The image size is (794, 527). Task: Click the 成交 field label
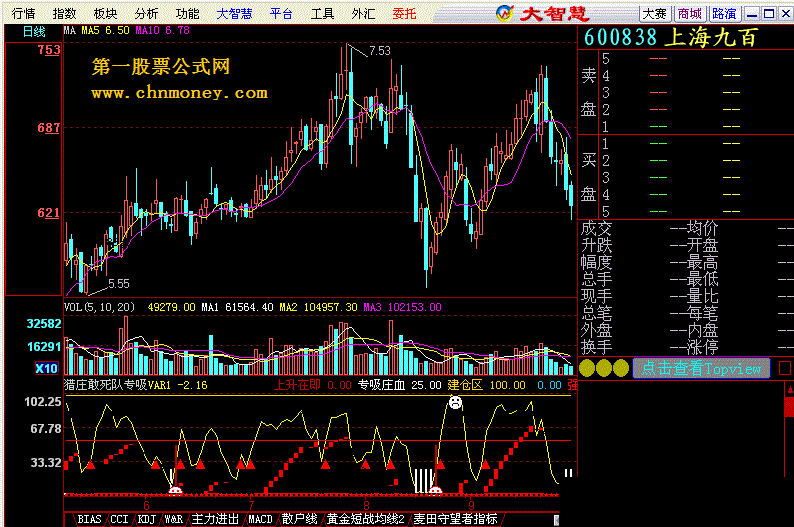[597, 229]
